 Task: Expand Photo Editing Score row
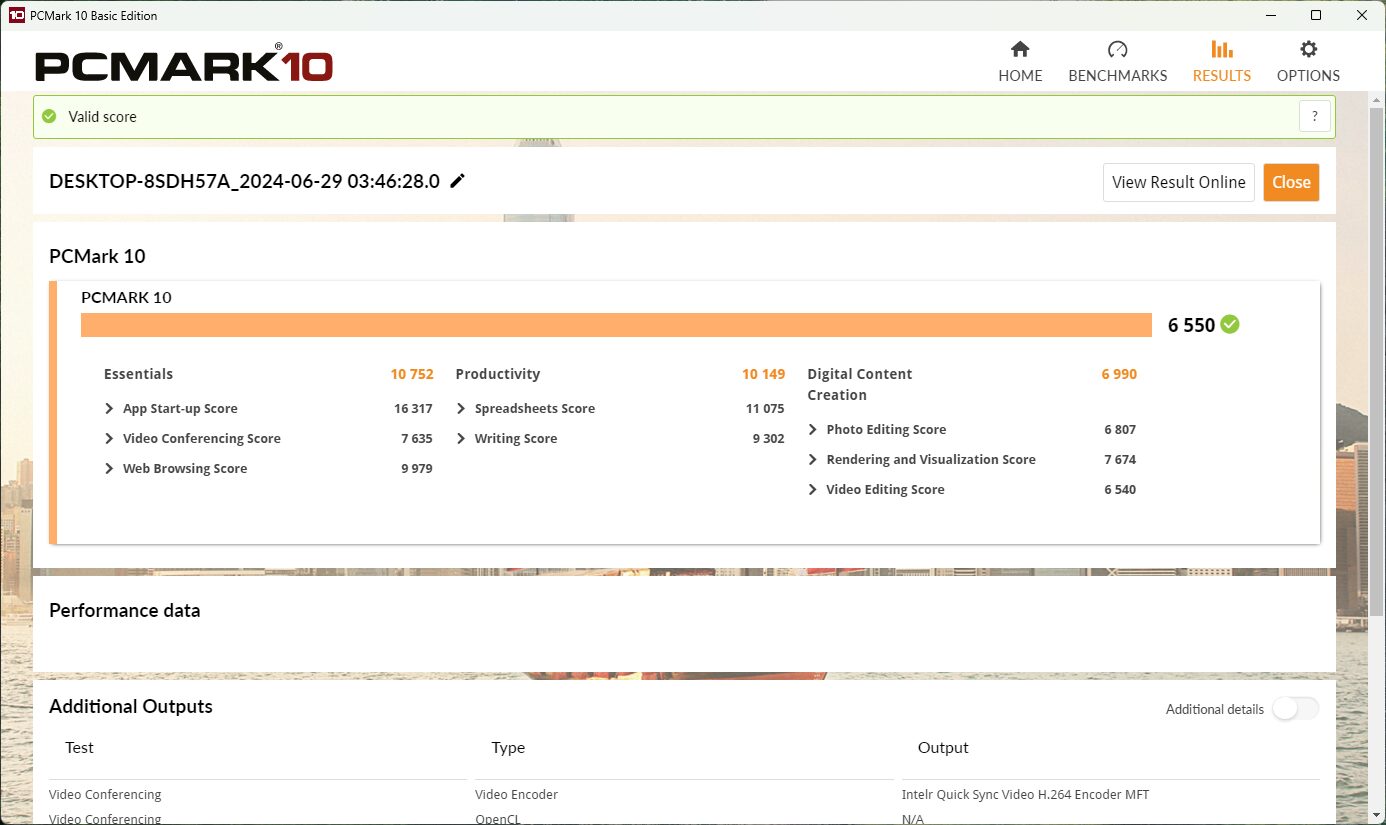[x=813, y=429]
